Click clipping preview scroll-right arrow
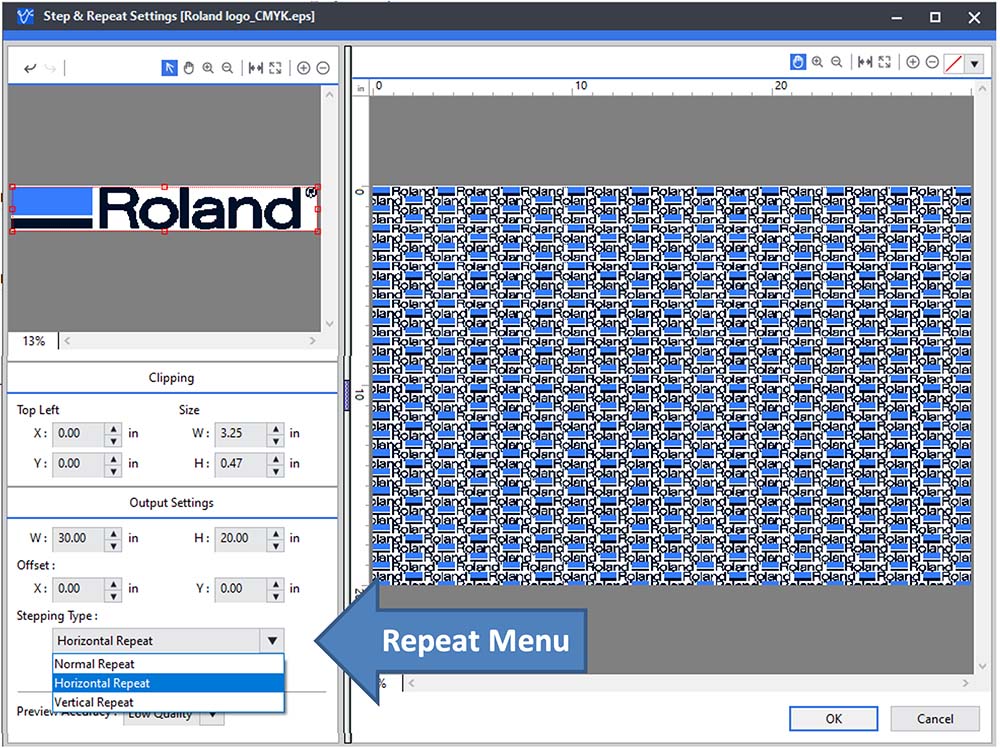 [x=312, y=341]
